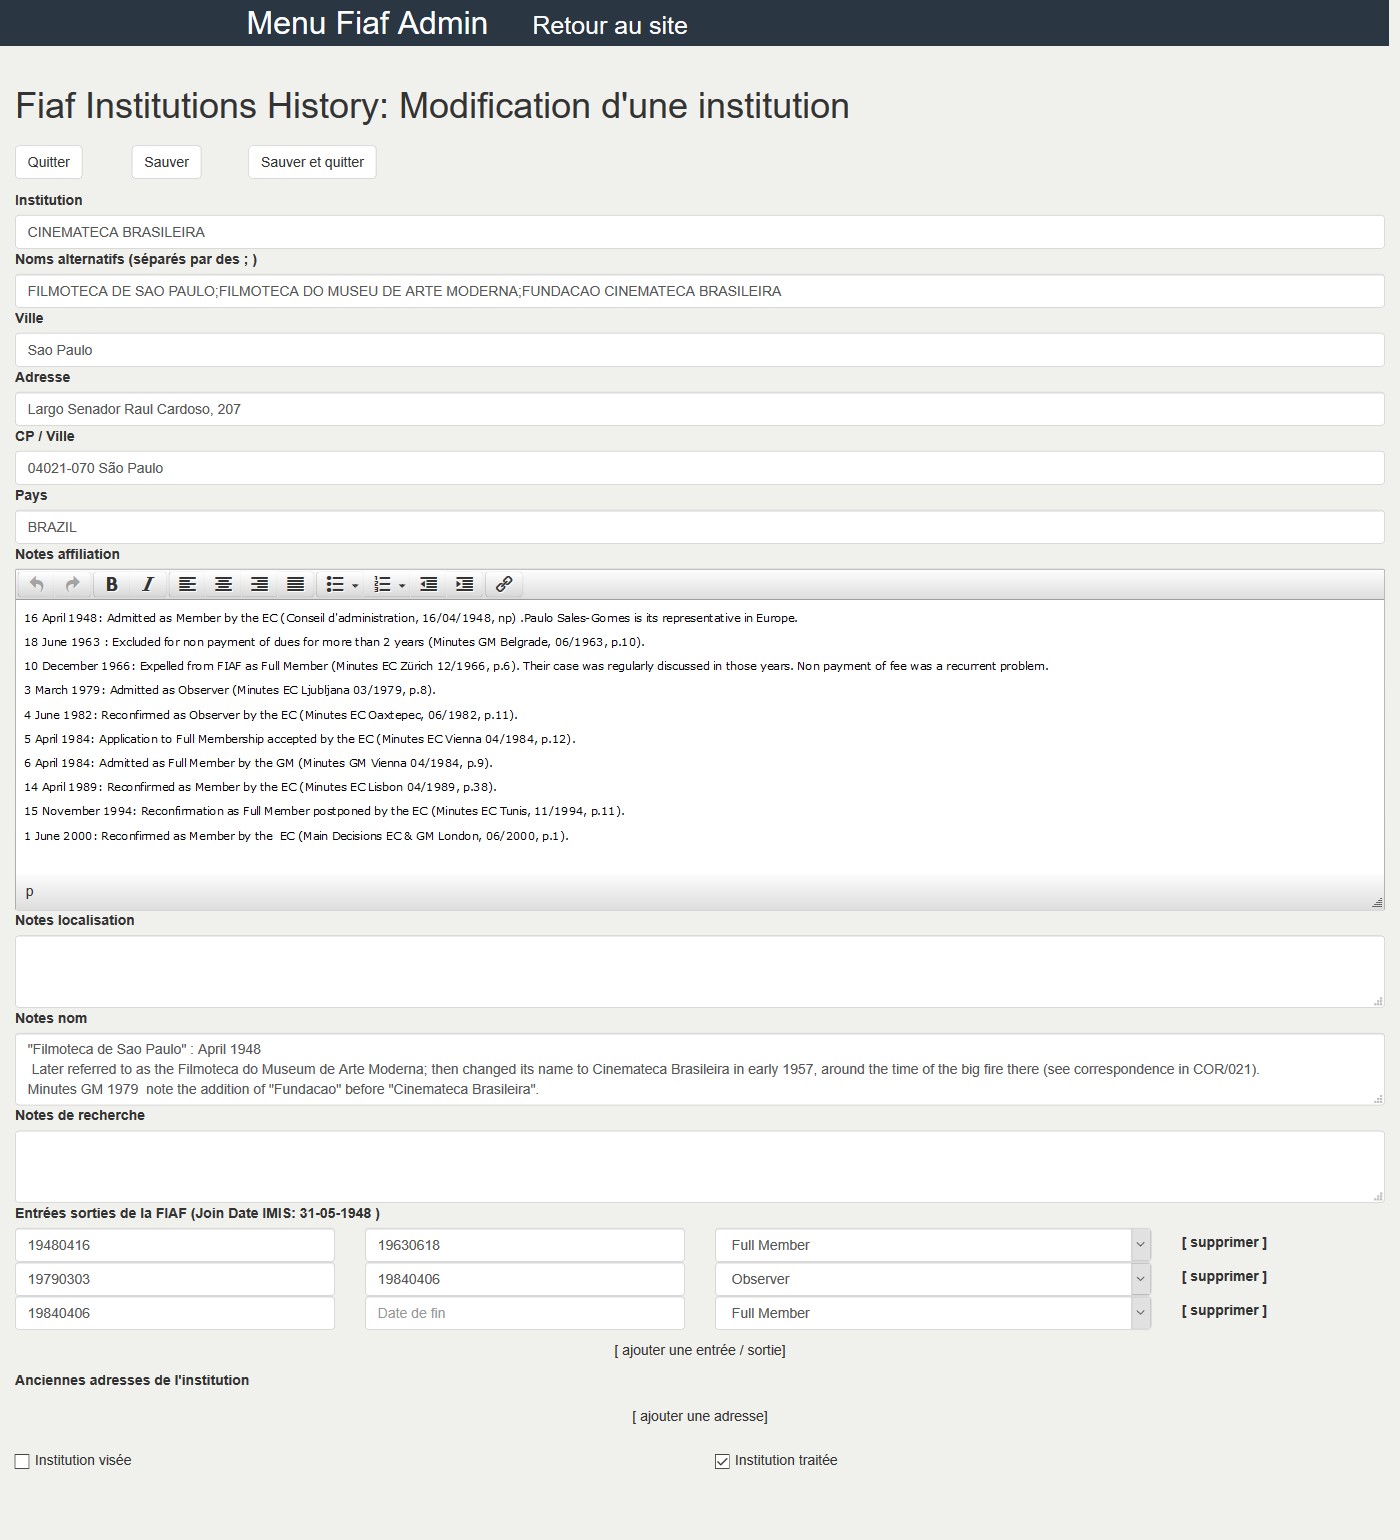
Task: Click ajouter une adresse link
Action: (700, 1416)
